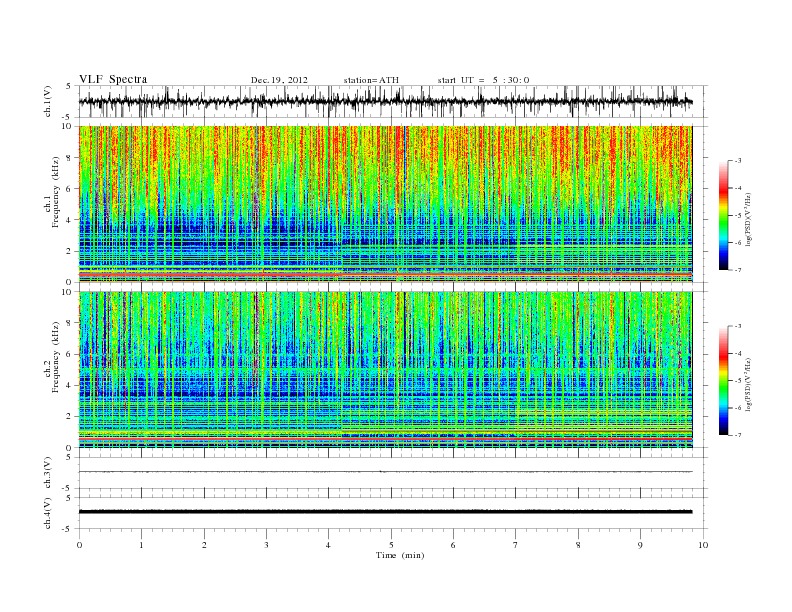
Task: Click the "ch.3(V)" axis label
Action: point(48,473)
